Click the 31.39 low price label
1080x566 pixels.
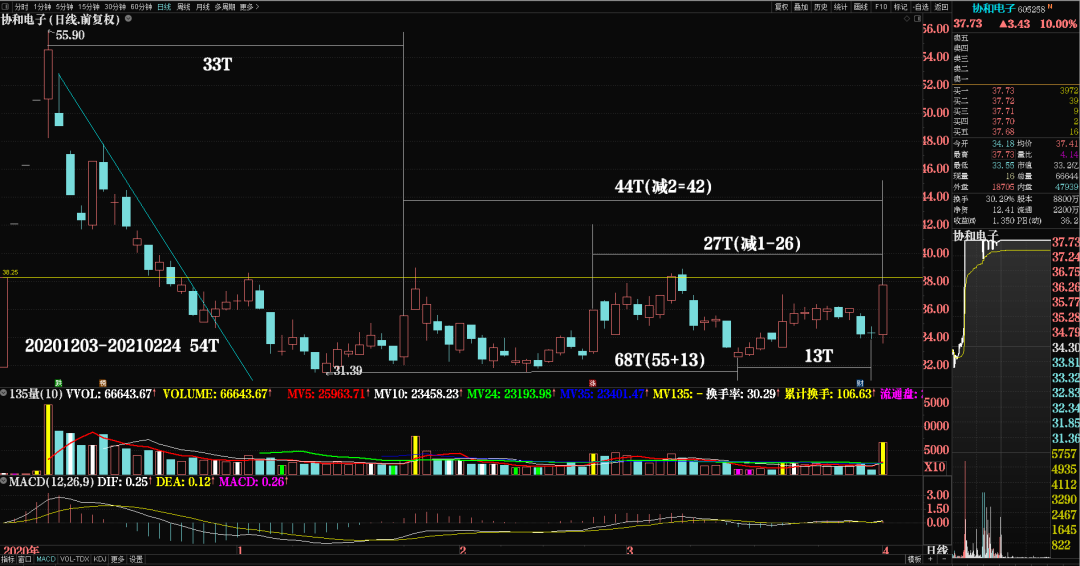(348, 370)
